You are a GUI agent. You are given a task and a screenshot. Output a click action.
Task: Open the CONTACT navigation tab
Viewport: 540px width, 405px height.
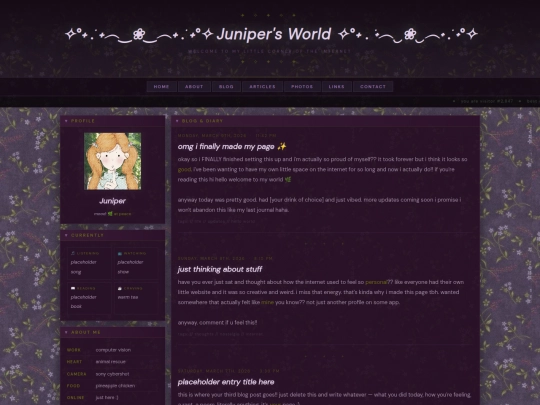coord(373,86)
